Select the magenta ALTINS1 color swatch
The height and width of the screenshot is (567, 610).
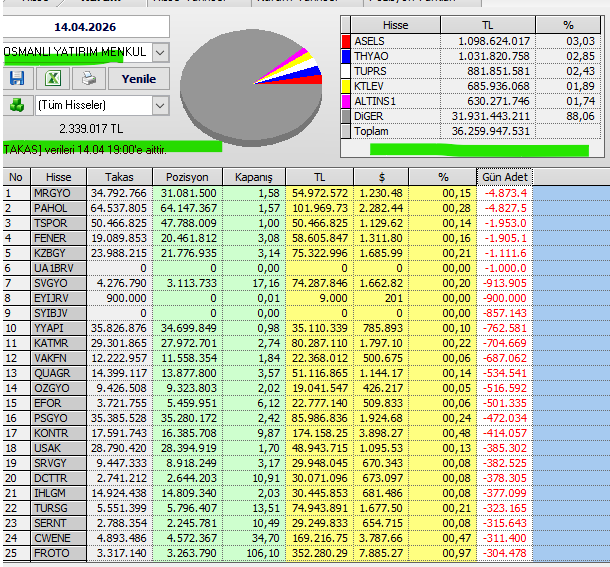click(345, 101)
